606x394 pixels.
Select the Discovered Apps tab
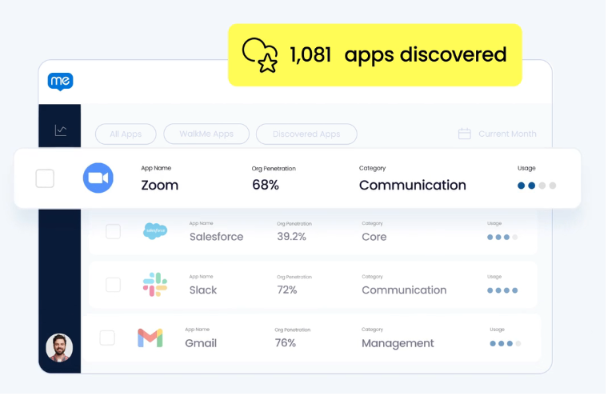point(306,134)
